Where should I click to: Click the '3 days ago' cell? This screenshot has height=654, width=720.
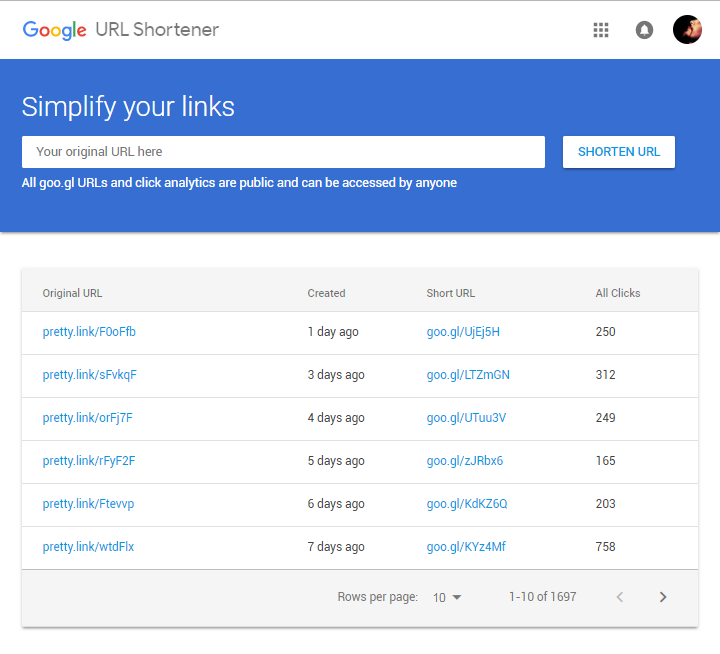click(336, 375)
